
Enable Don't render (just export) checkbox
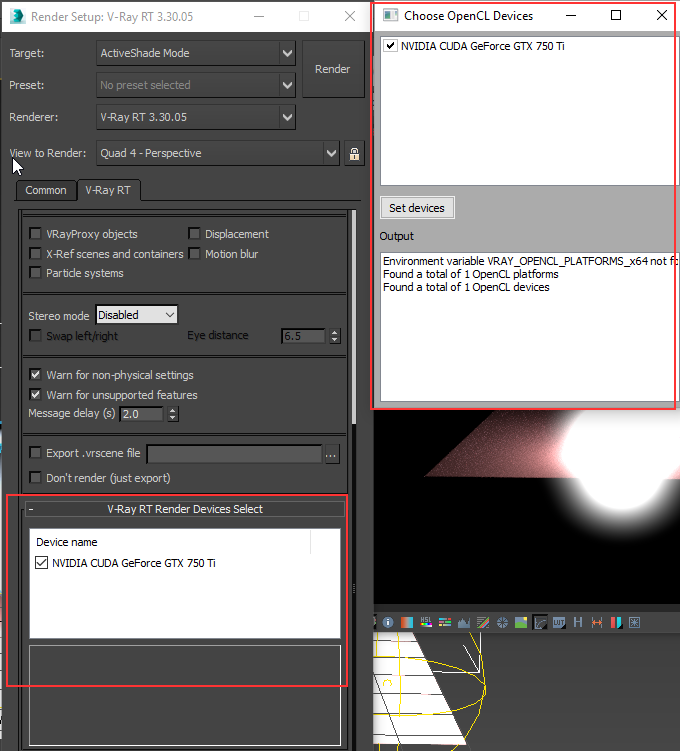35,477
